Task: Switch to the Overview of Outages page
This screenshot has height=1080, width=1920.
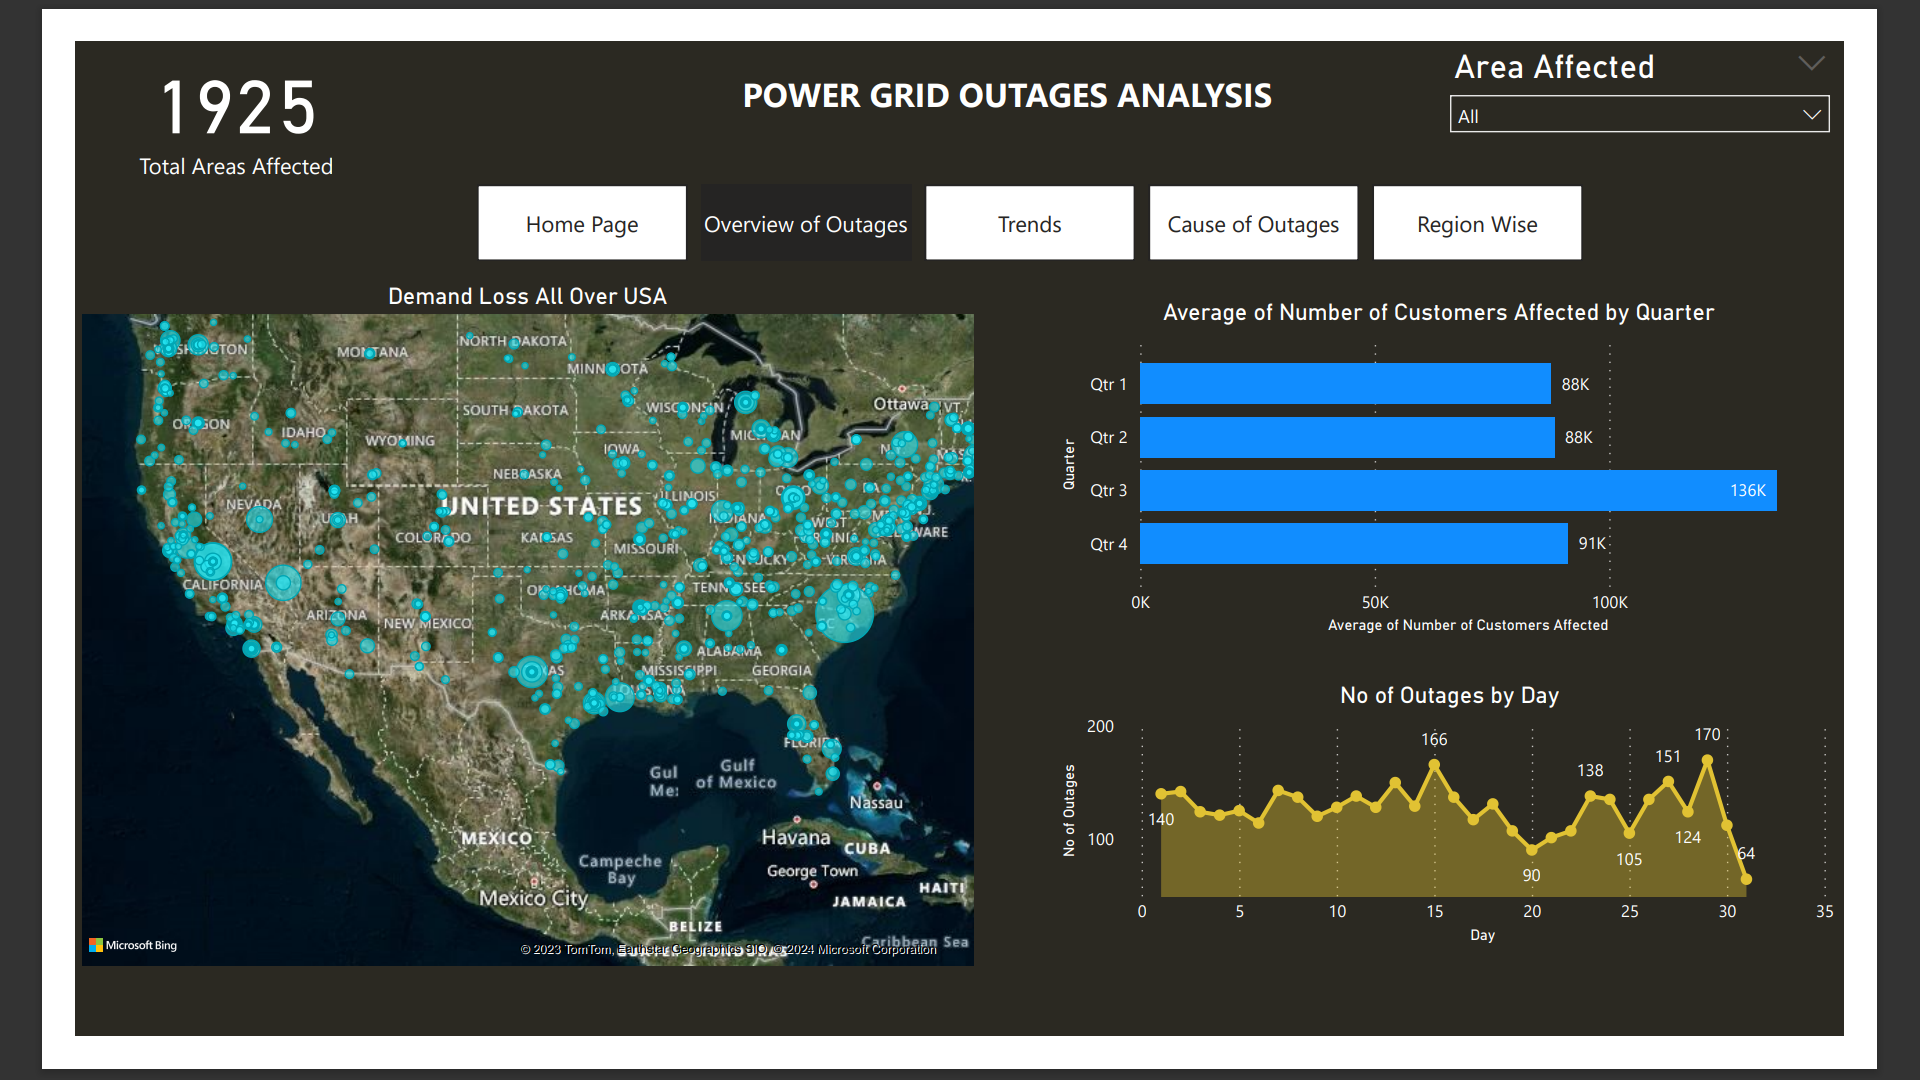Action: point(805,224)
